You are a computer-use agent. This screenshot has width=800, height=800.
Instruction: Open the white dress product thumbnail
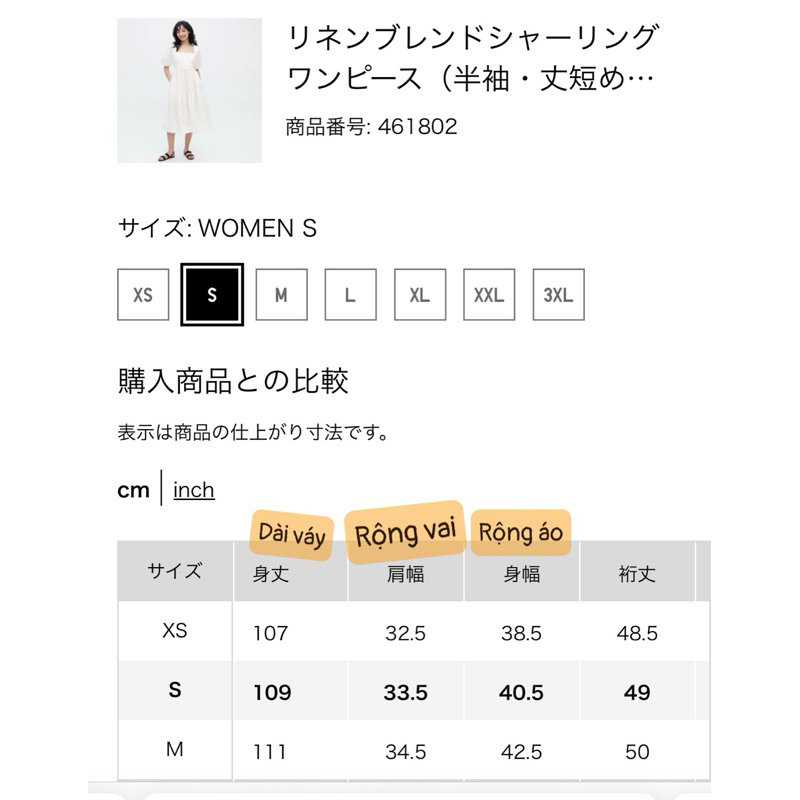click(189, 91)
